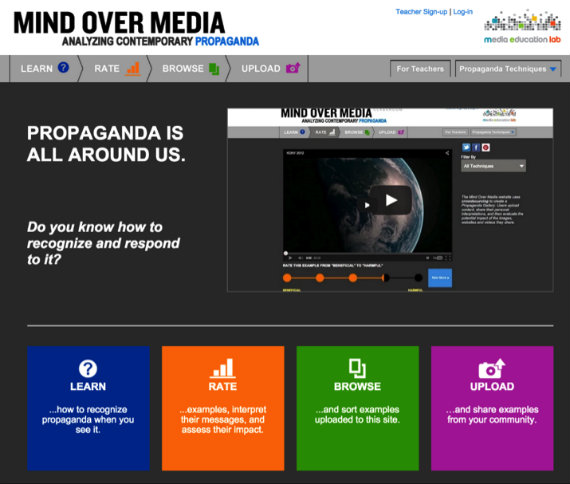
Task: Click the Twitter share icon in the preview
Action: (466, 147)
